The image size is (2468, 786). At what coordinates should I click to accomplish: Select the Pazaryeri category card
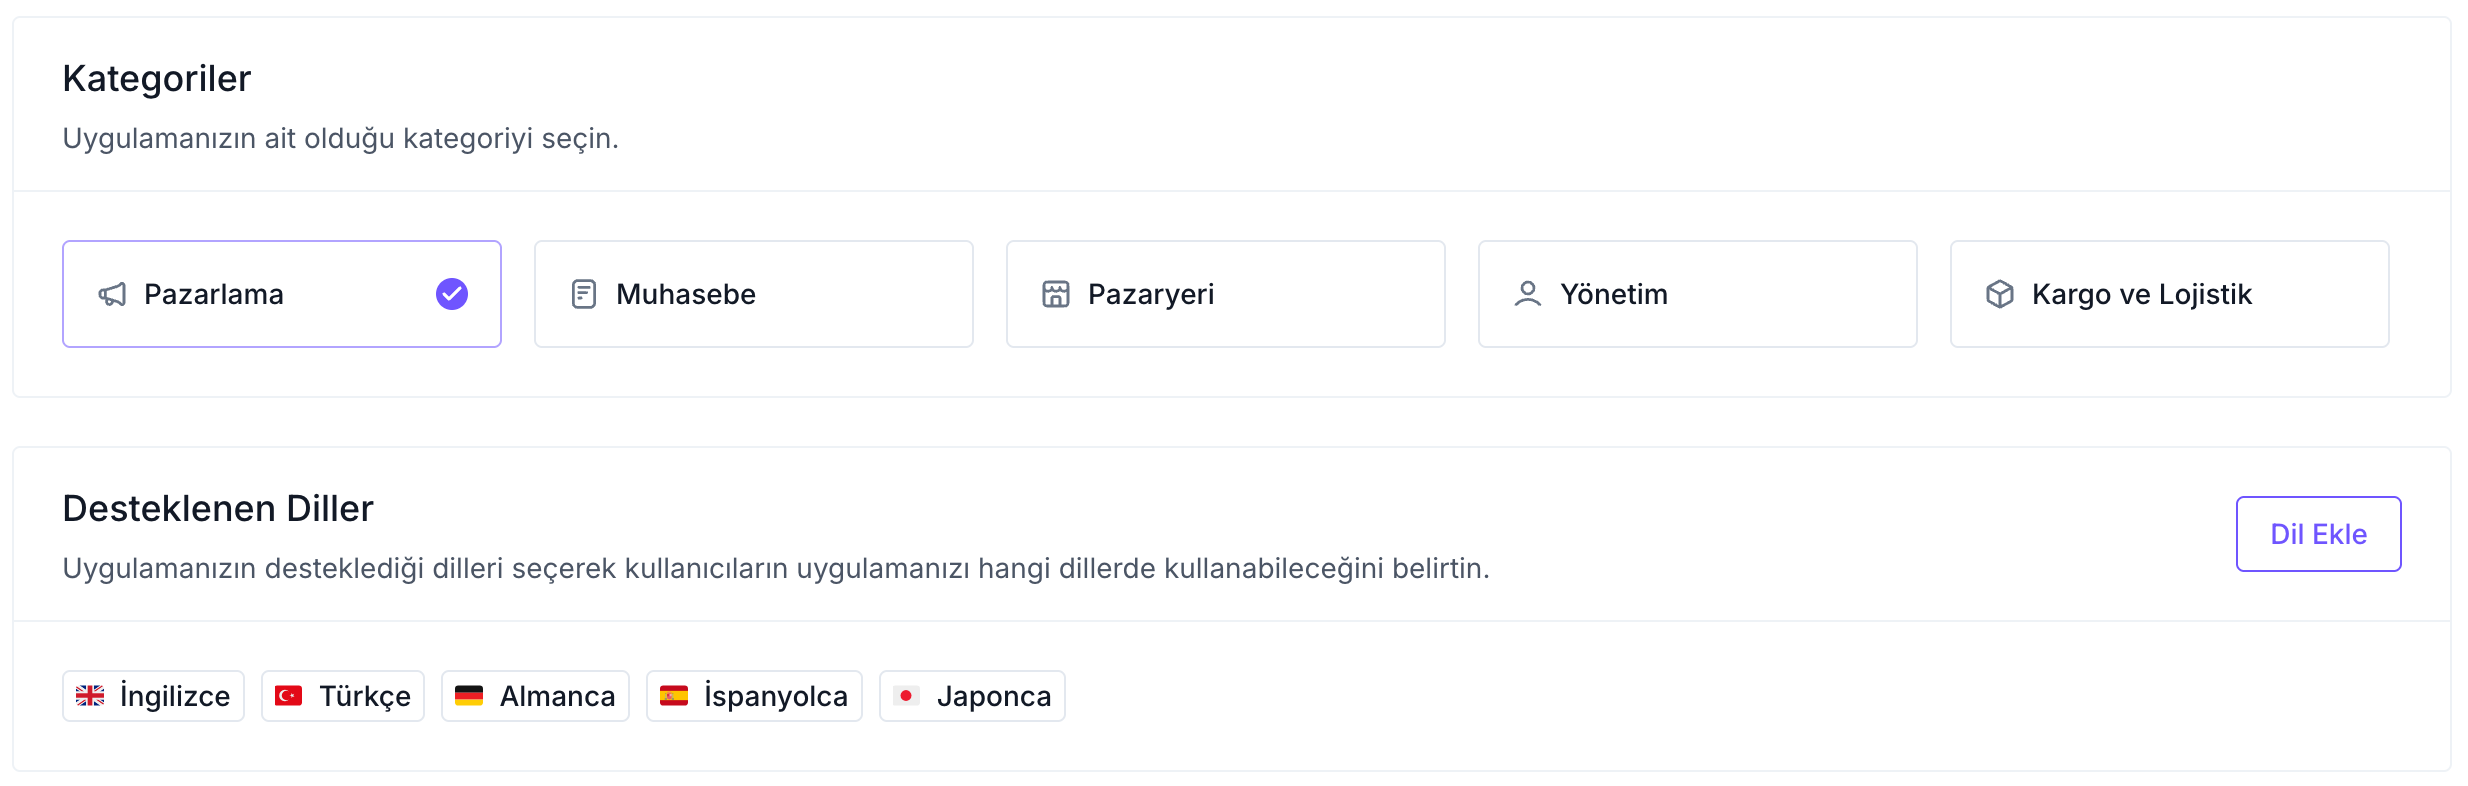1225,293
